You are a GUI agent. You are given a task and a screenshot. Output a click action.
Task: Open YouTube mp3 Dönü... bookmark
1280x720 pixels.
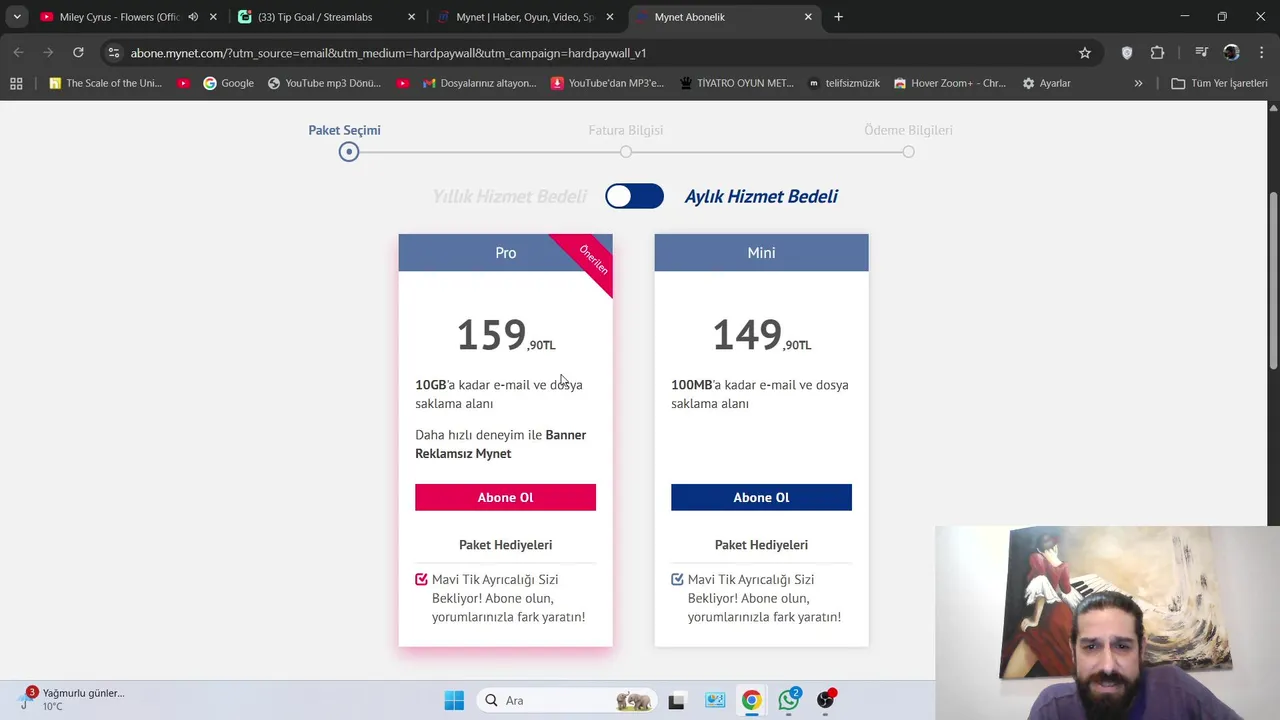tap(324, 83)
